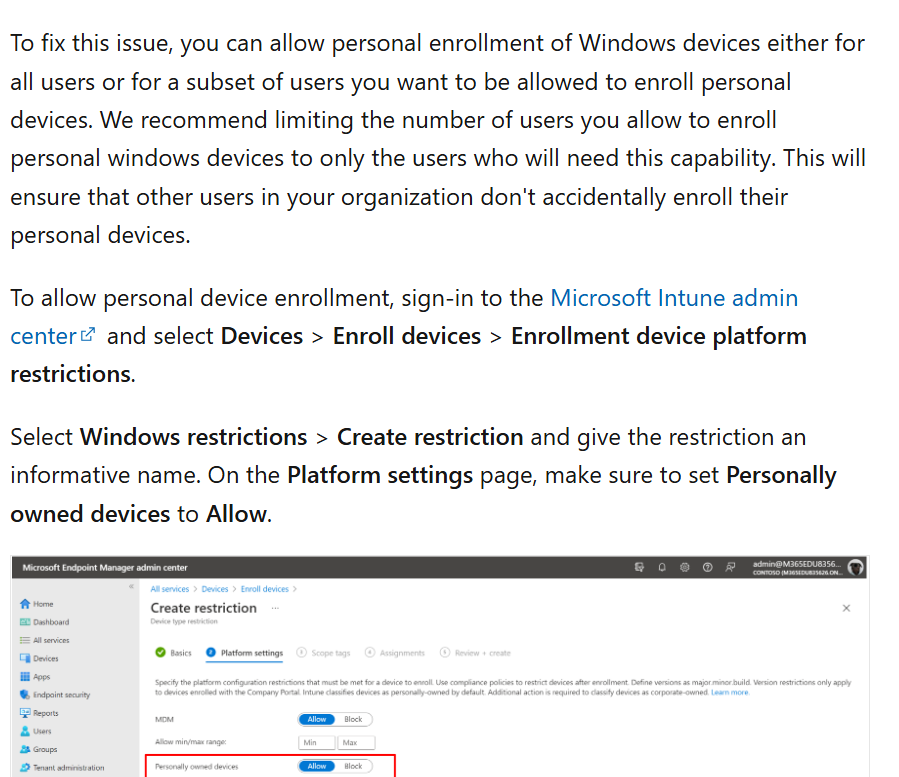Open Dashboard in the admin center sidebar
The width and height of the screenshot is (899, 777).
point(45,622)
